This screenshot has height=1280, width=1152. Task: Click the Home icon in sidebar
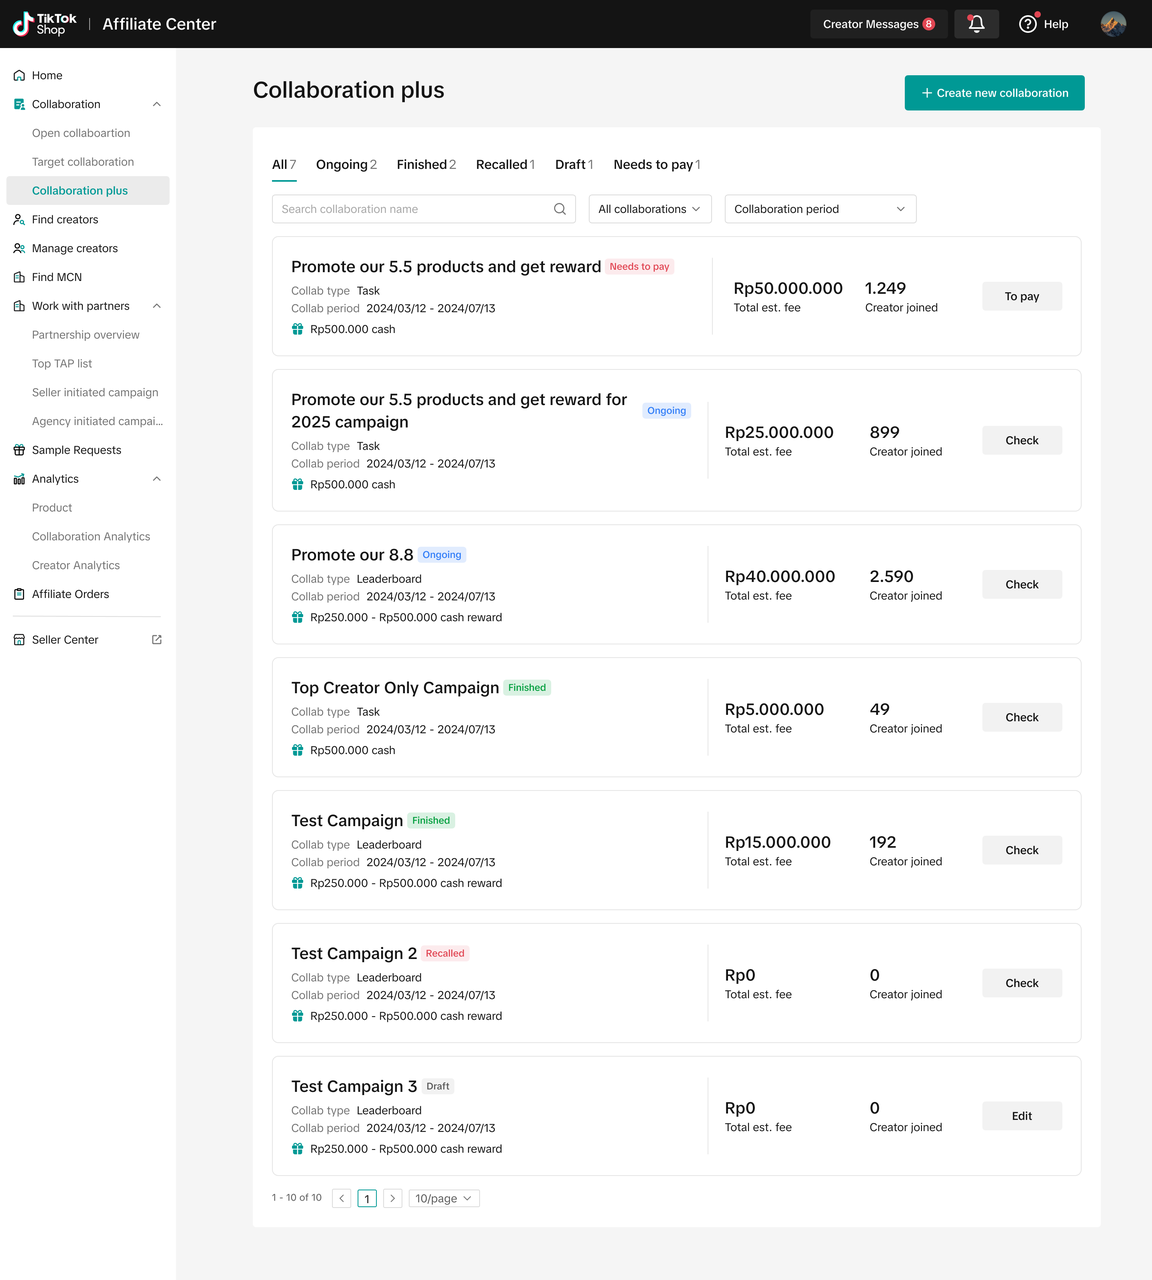19,76
